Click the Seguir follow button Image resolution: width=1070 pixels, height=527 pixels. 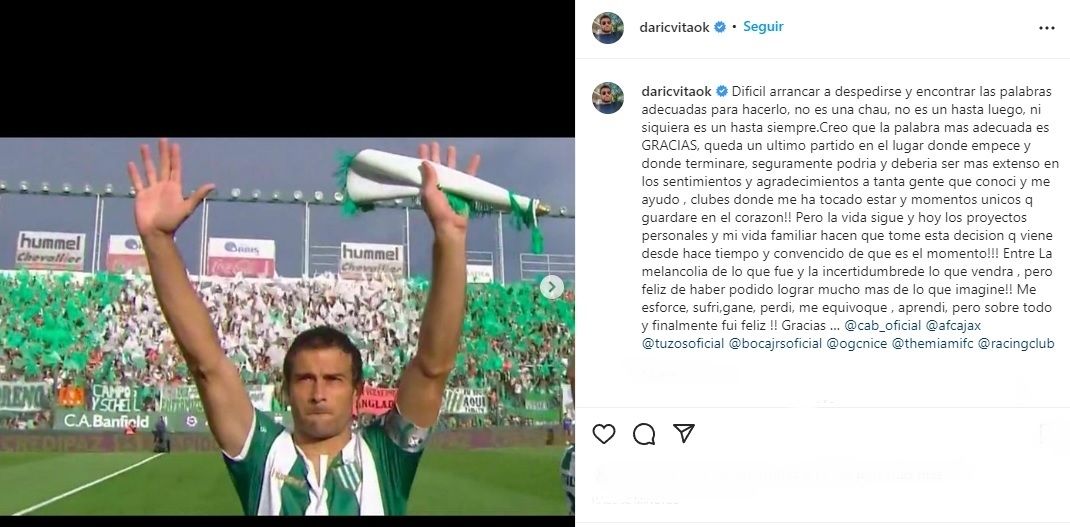click(x=763, y=27)
